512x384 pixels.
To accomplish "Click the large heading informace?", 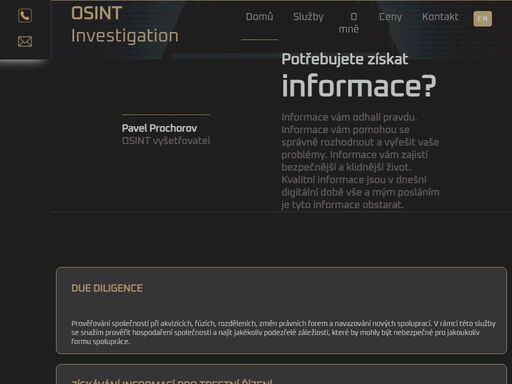I will pos(359,86).
